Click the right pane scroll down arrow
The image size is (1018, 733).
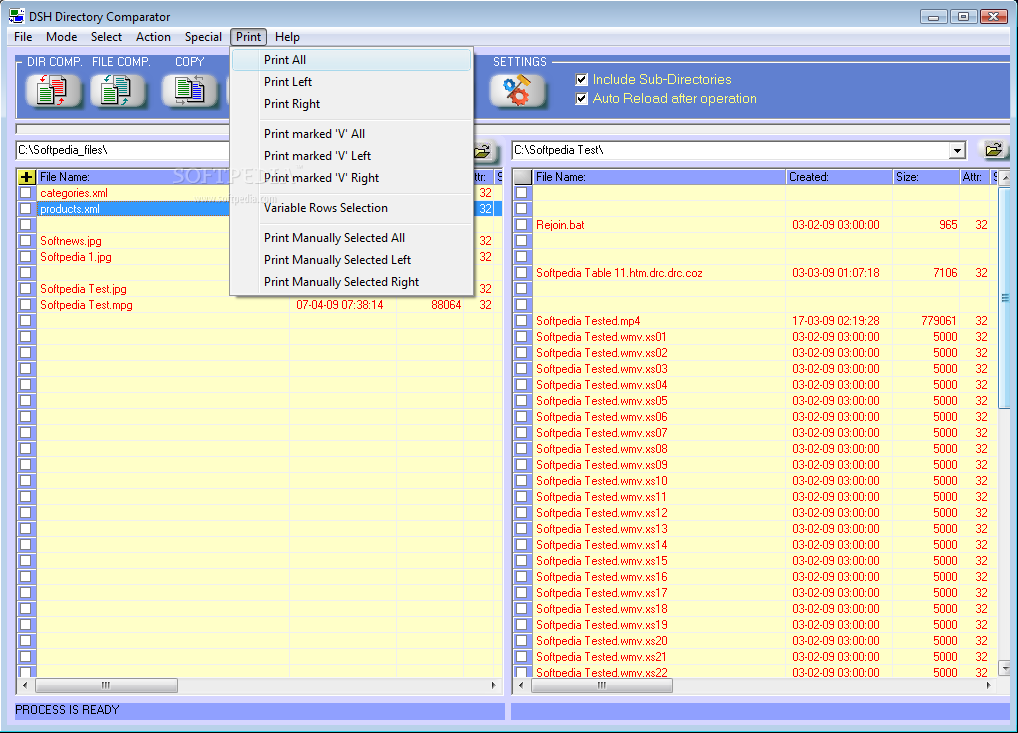click(x=1005, y=668)
